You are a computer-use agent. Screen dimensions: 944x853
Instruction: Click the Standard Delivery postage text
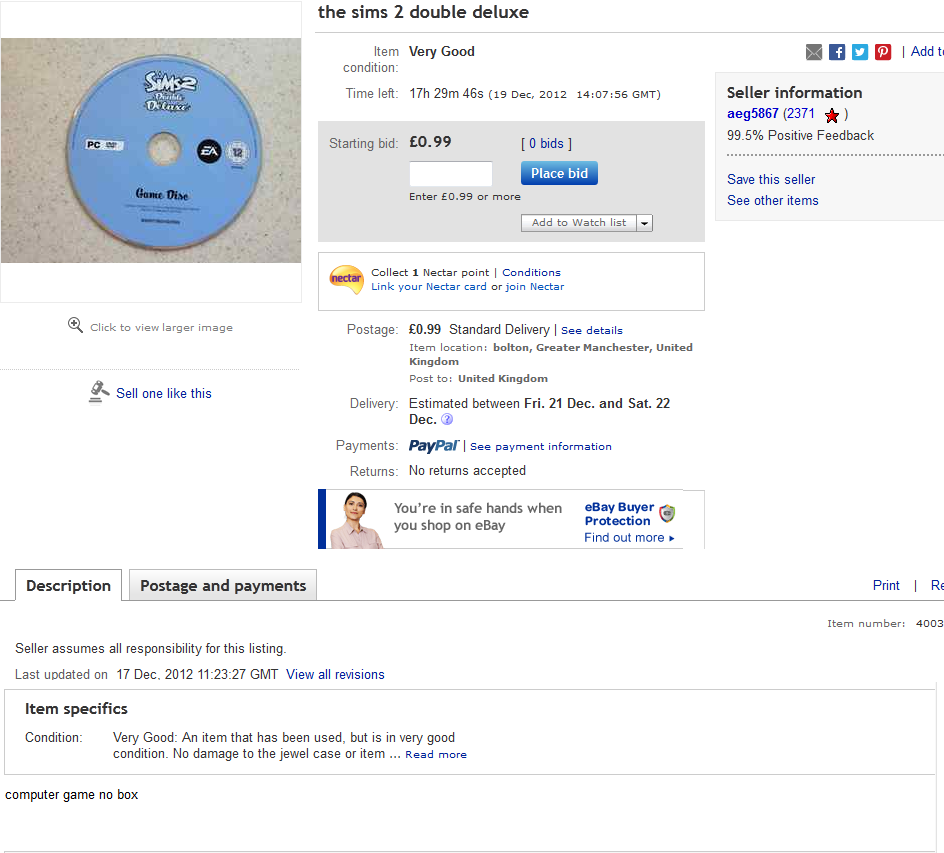499,330
